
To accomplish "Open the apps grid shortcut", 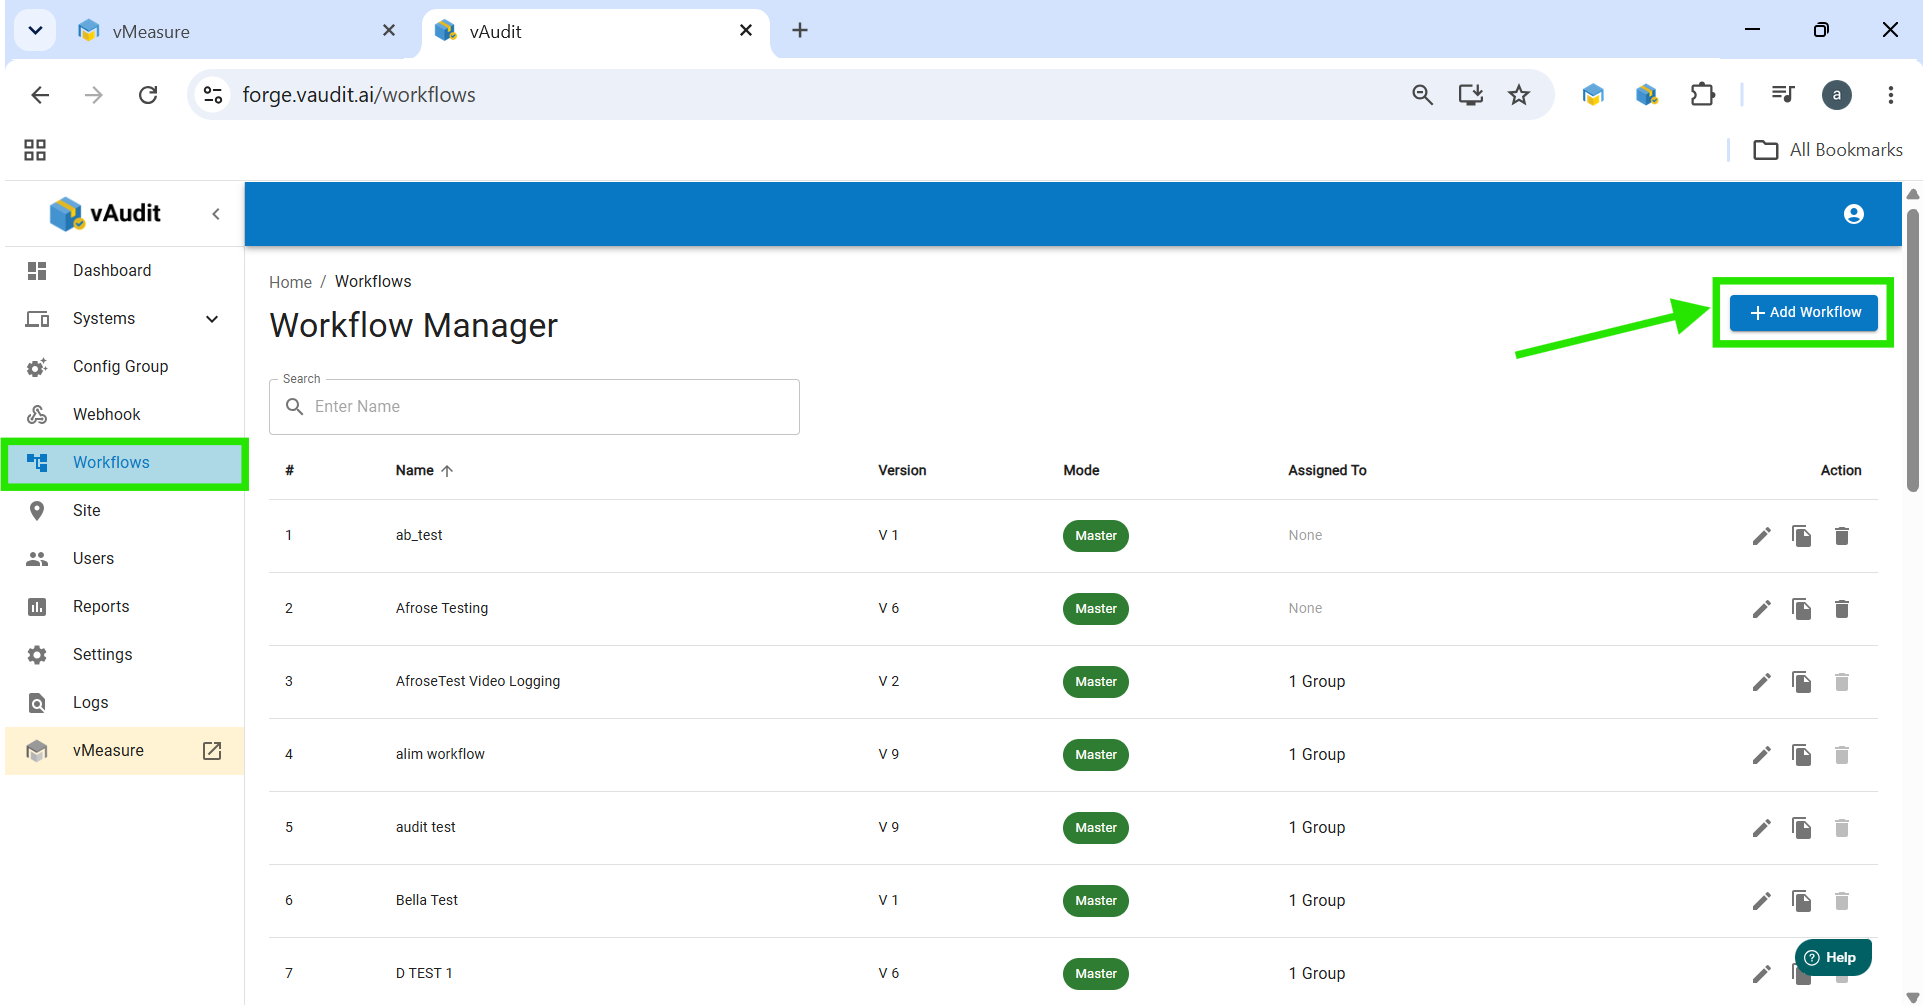I will coord(35,150).
